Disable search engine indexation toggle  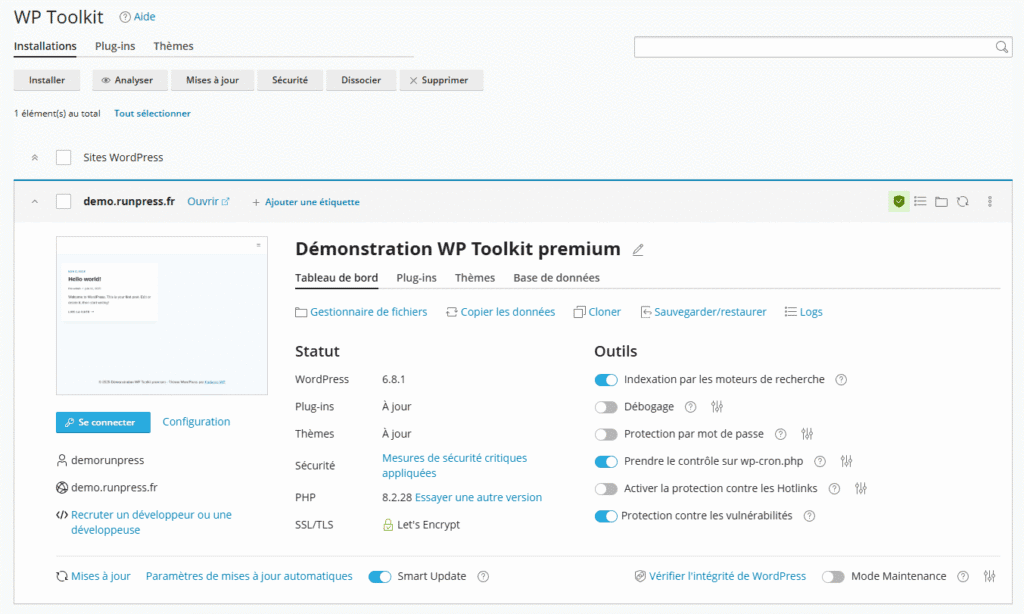click(606, 380)
